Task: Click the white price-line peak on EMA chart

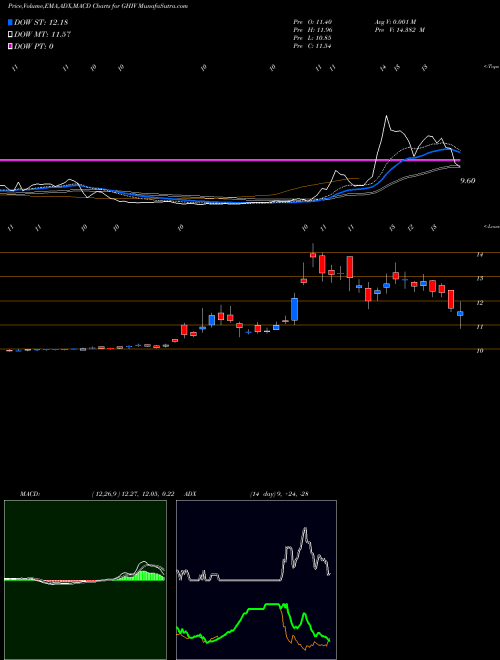Action: (x=386, y=117)
